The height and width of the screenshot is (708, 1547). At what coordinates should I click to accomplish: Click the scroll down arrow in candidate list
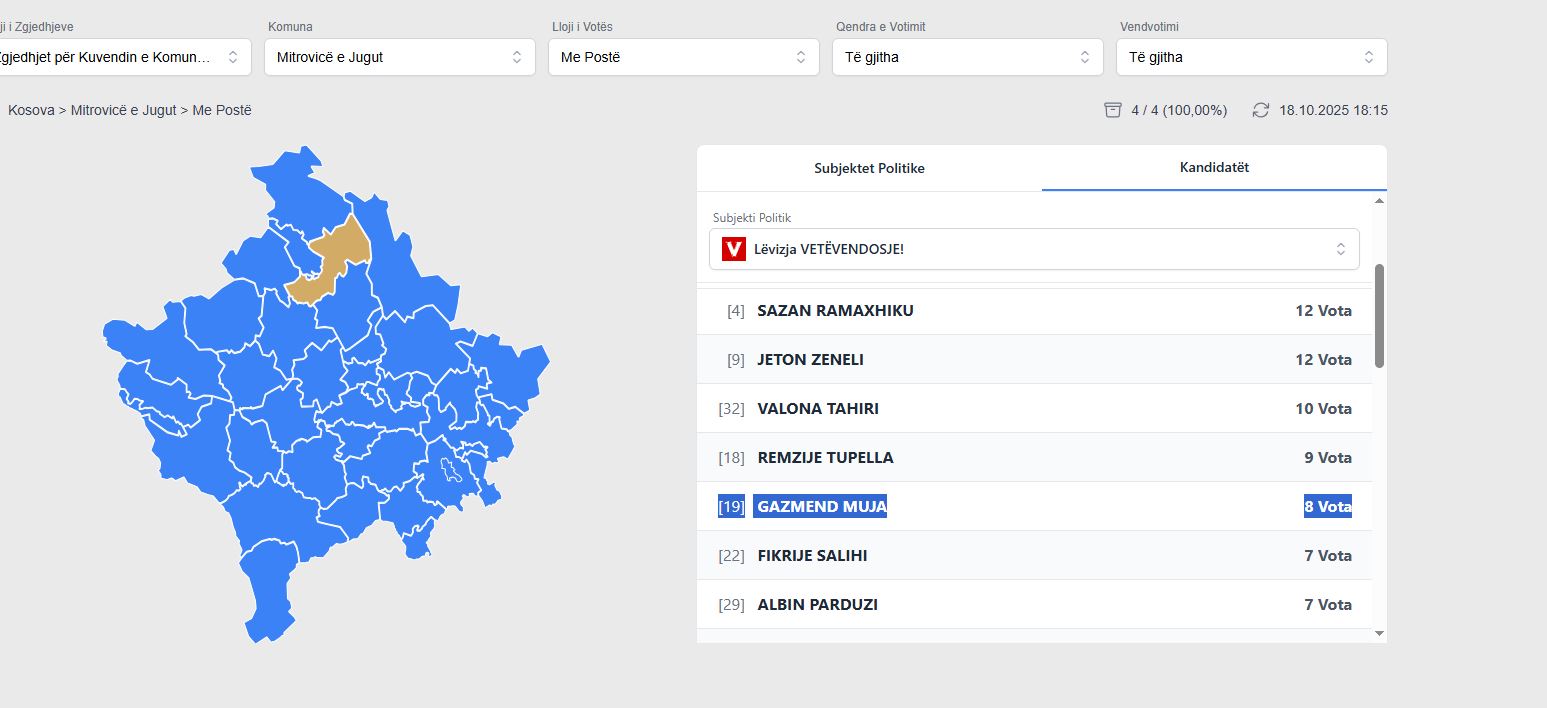1380,633
